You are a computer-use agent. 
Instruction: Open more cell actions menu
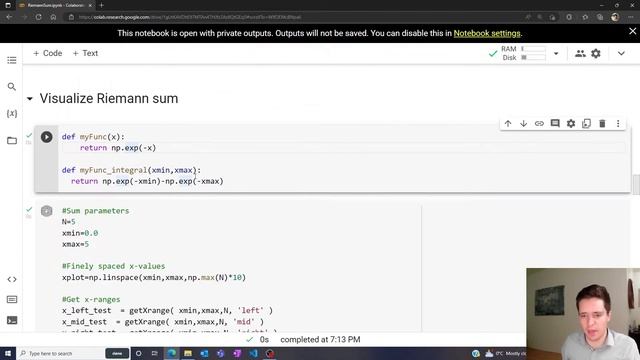[618, 123]
